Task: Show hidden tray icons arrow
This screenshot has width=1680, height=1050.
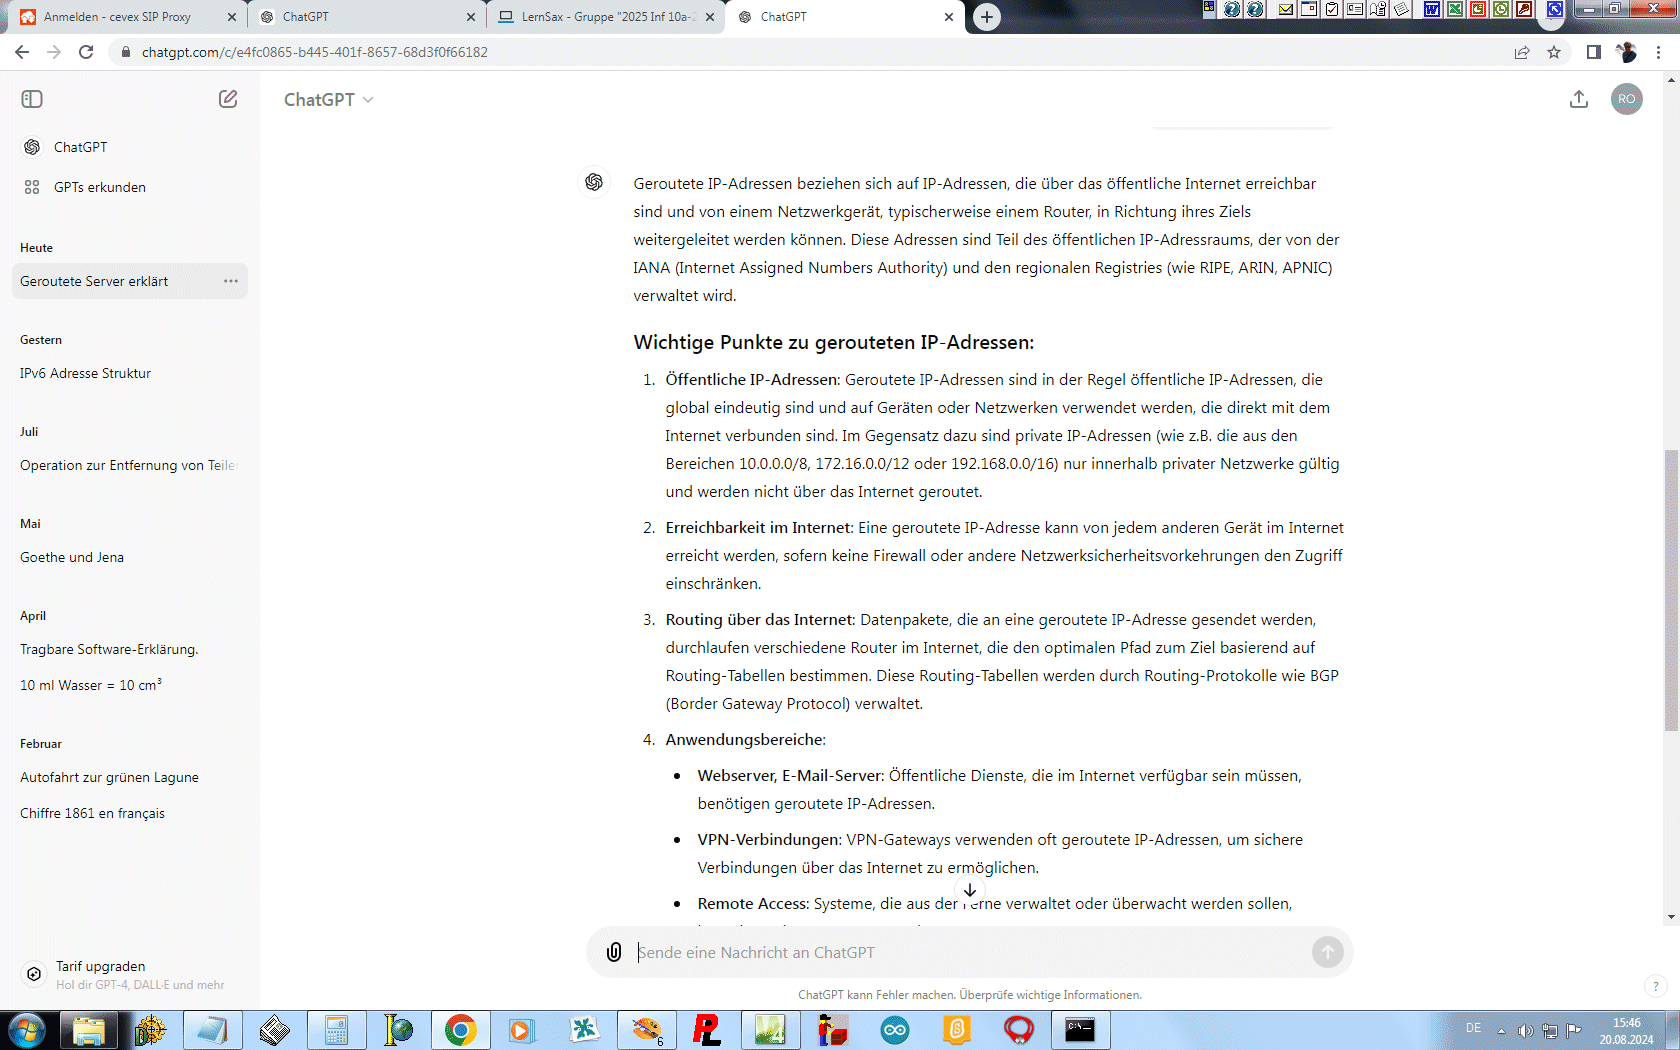Action: (1501, 1030)
